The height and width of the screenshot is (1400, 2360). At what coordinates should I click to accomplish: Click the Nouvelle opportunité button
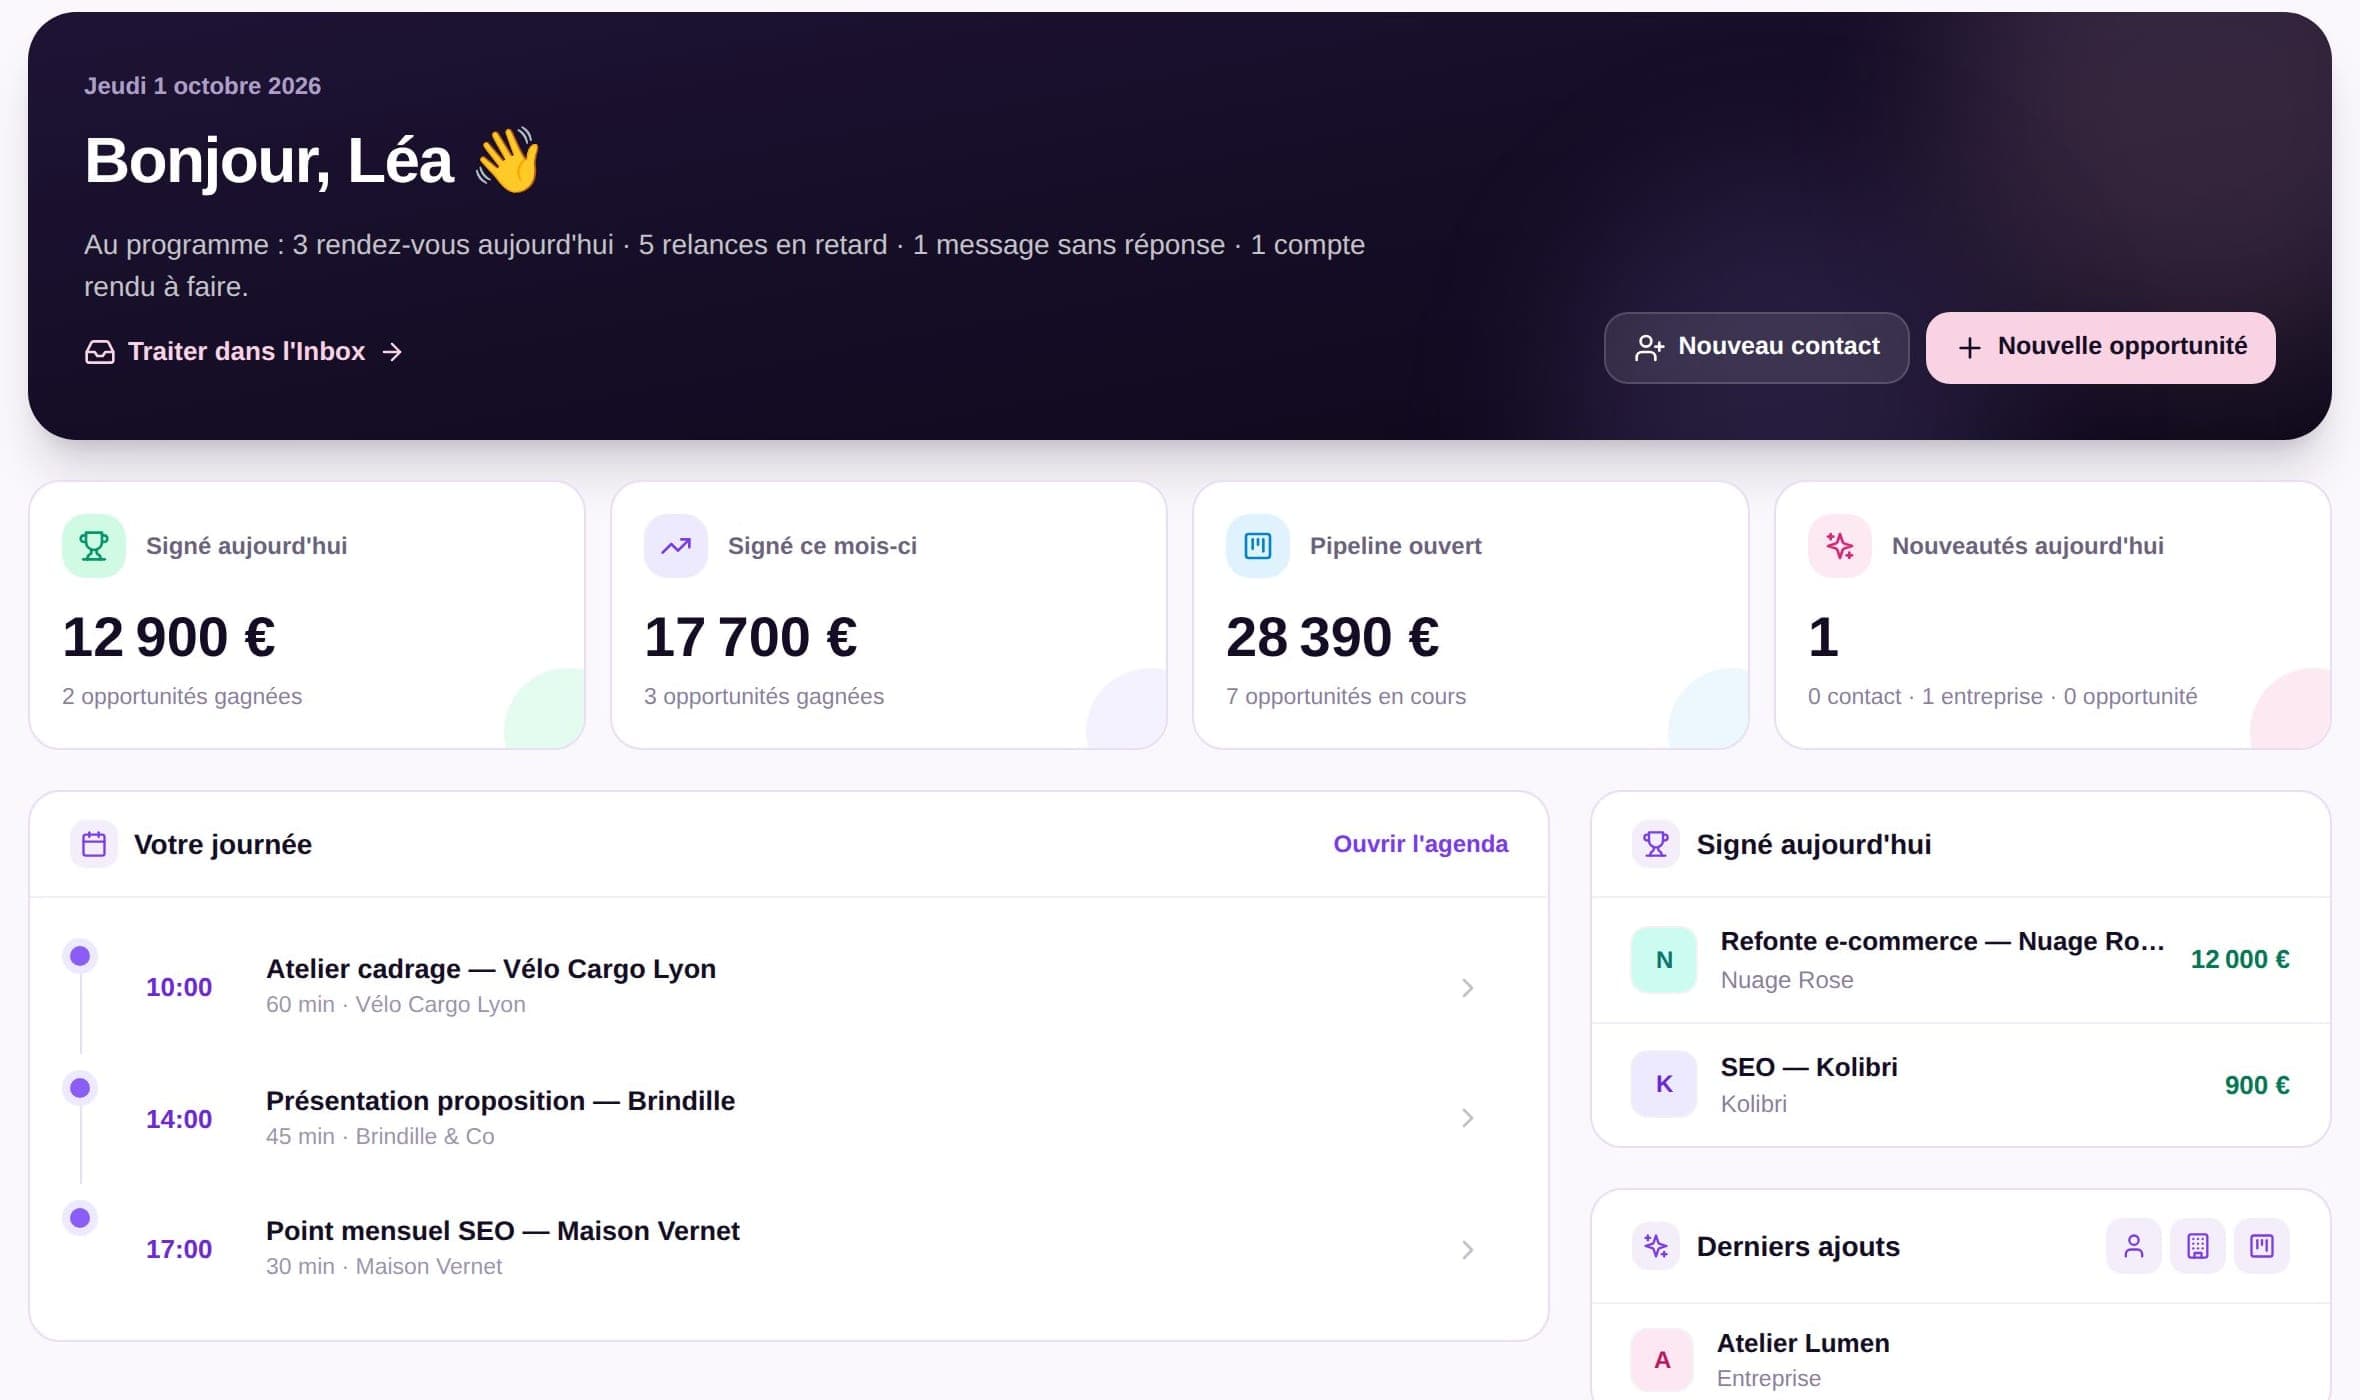coord(2101,348)
